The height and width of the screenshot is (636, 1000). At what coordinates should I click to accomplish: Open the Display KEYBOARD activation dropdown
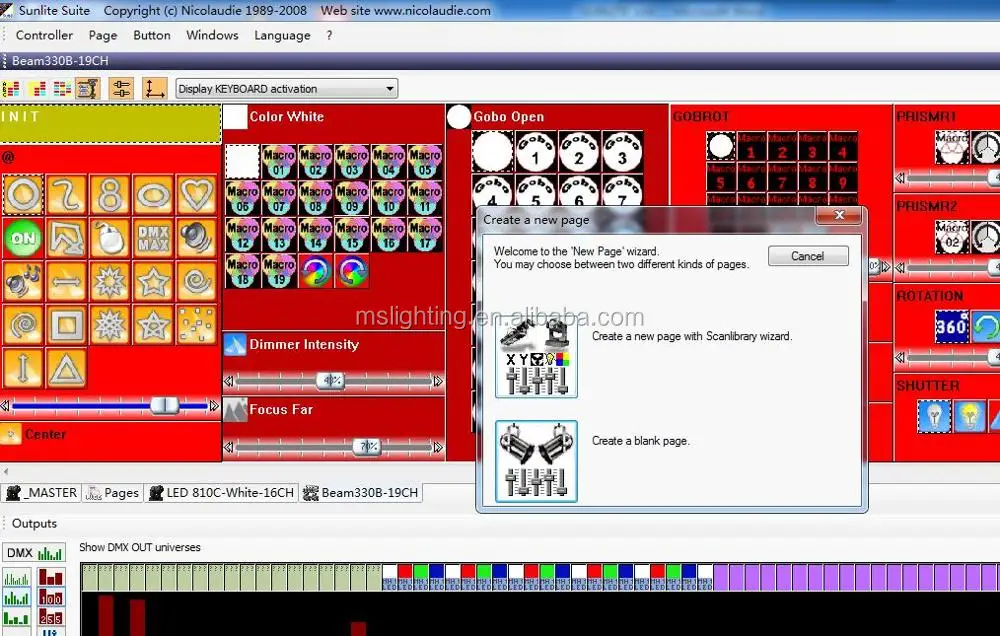286,89
